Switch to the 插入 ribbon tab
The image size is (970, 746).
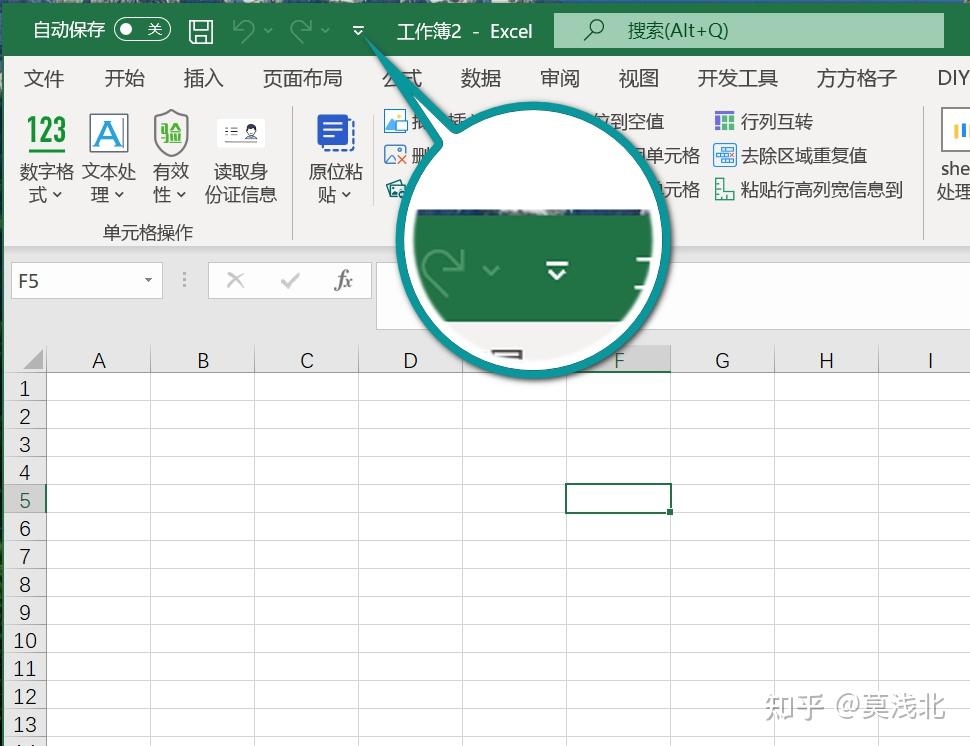[203, 78]
